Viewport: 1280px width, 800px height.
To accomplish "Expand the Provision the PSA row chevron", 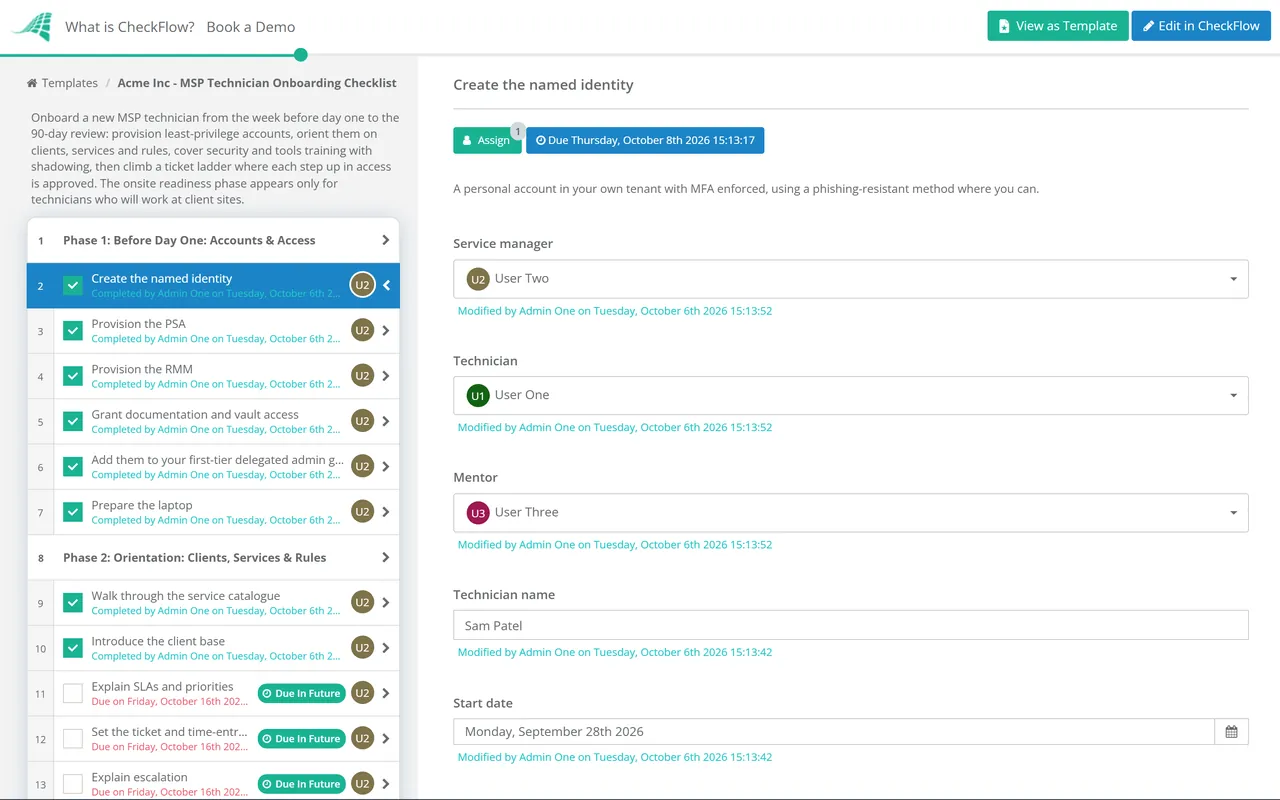I will click(386, 330).
